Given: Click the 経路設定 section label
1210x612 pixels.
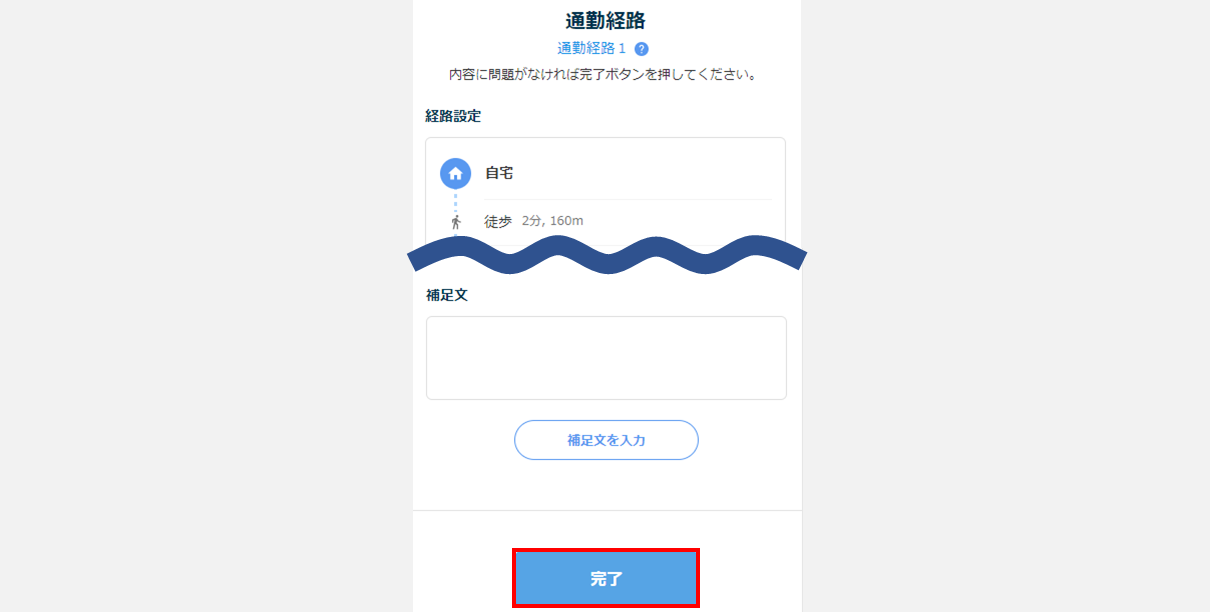Looking at the screenshot, I should tap(453, 116).
